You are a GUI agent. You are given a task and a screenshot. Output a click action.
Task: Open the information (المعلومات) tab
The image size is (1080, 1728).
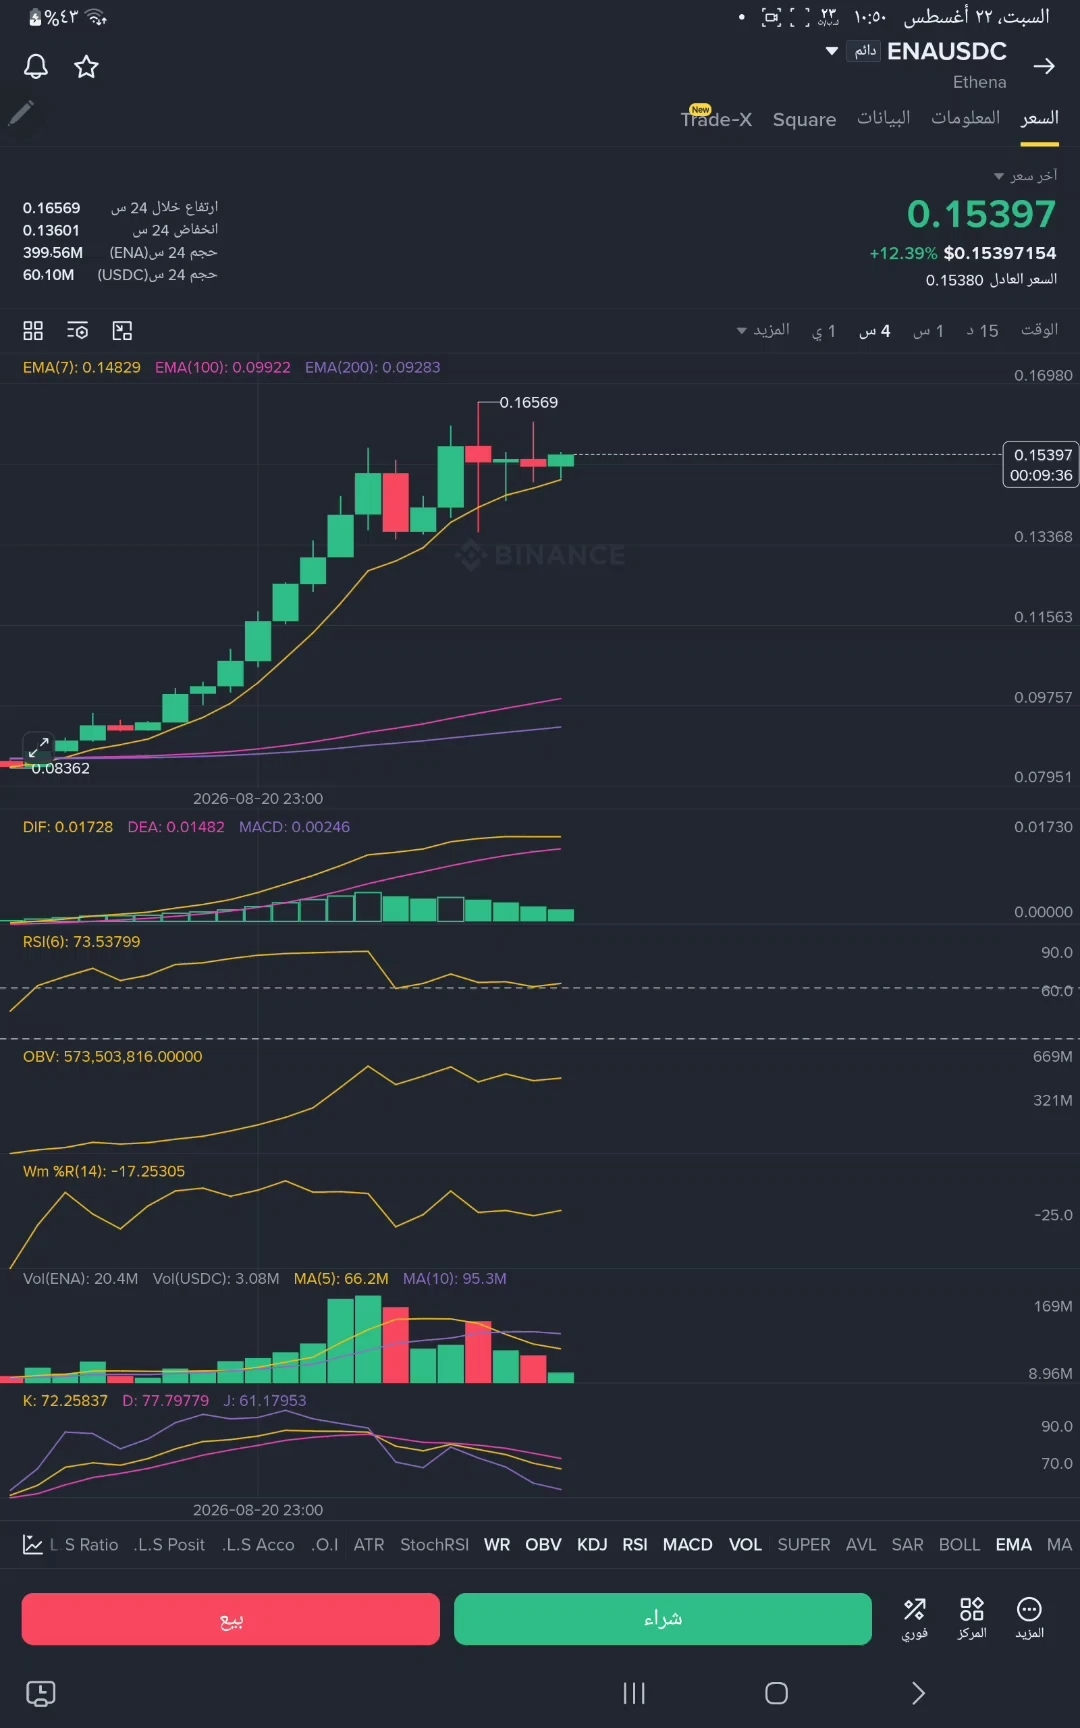[x=966, y=118]
